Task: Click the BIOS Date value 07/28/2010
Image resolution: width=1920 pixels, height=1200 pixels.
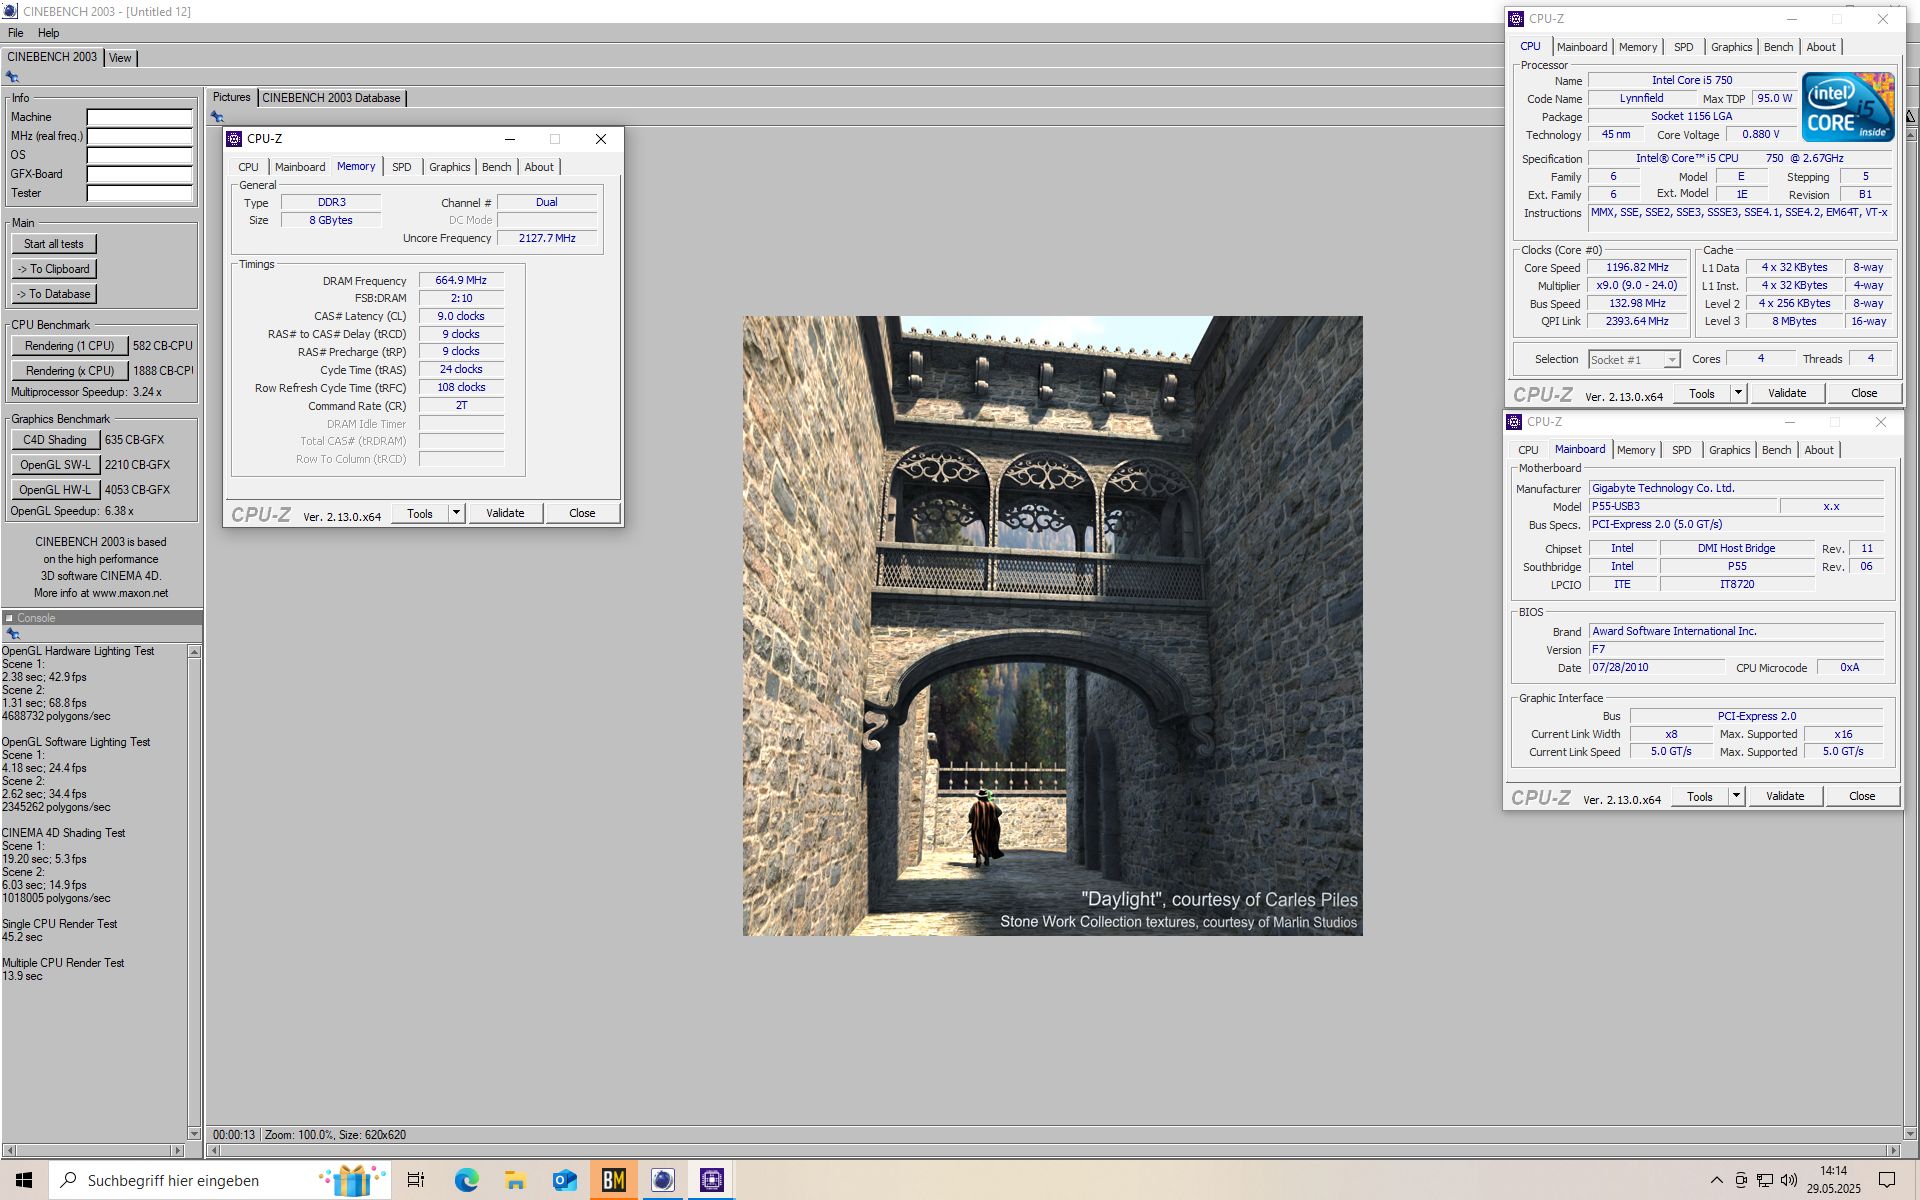Action: [1655, 668]
